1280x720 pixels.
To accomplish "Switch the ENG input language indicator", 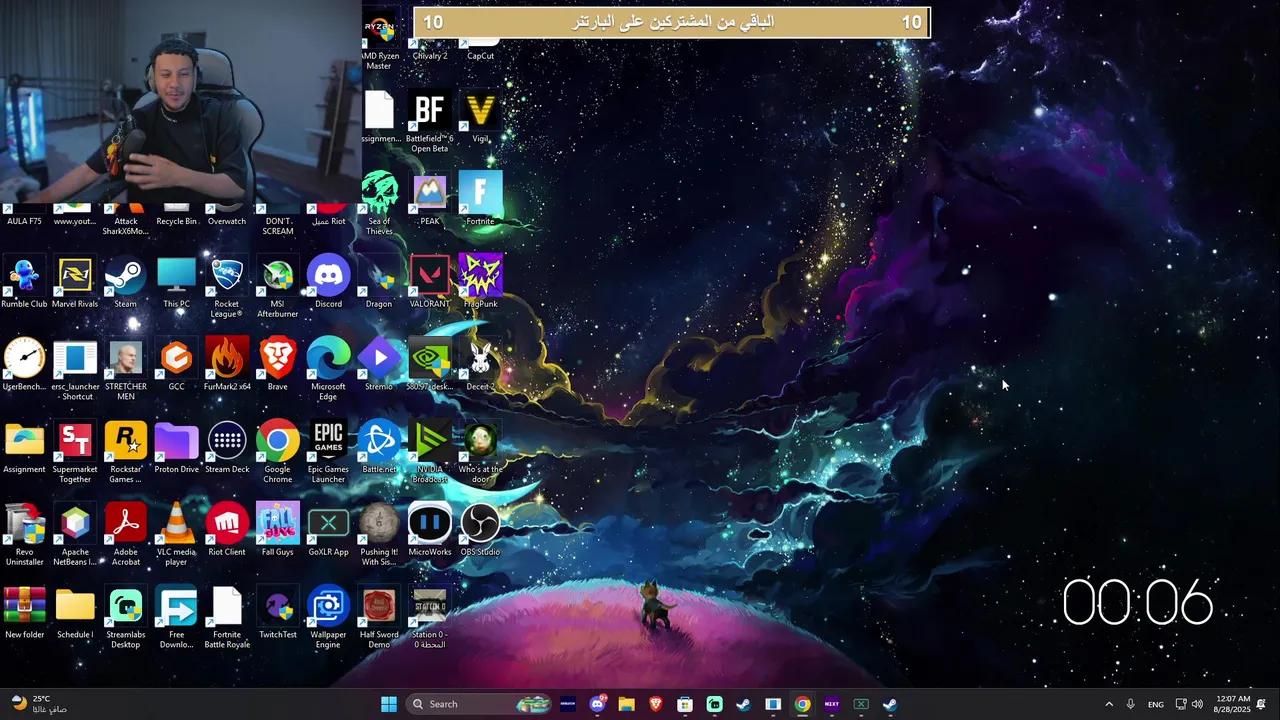I will [1155, 704].
